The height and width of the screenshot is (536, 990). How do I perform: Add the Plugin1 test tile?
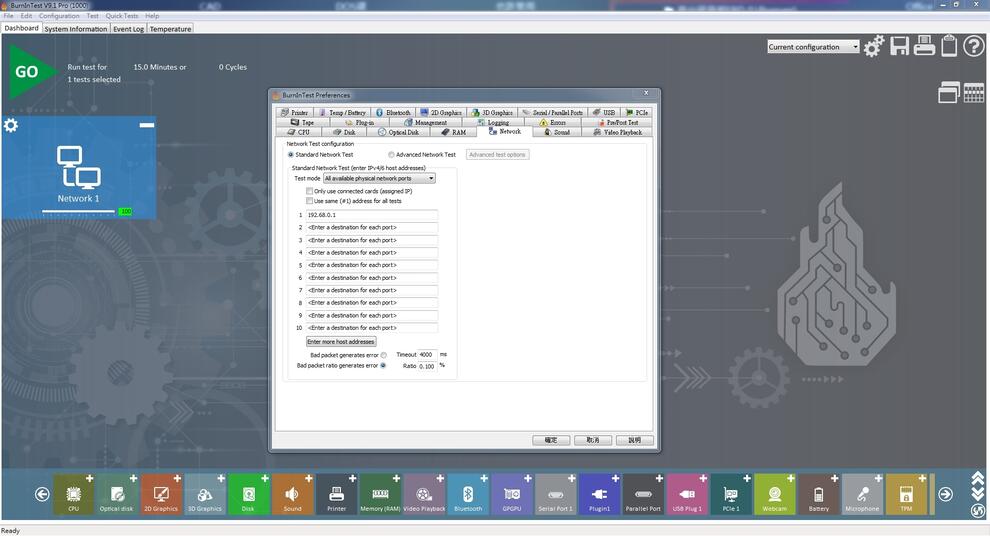click(616, 479)
